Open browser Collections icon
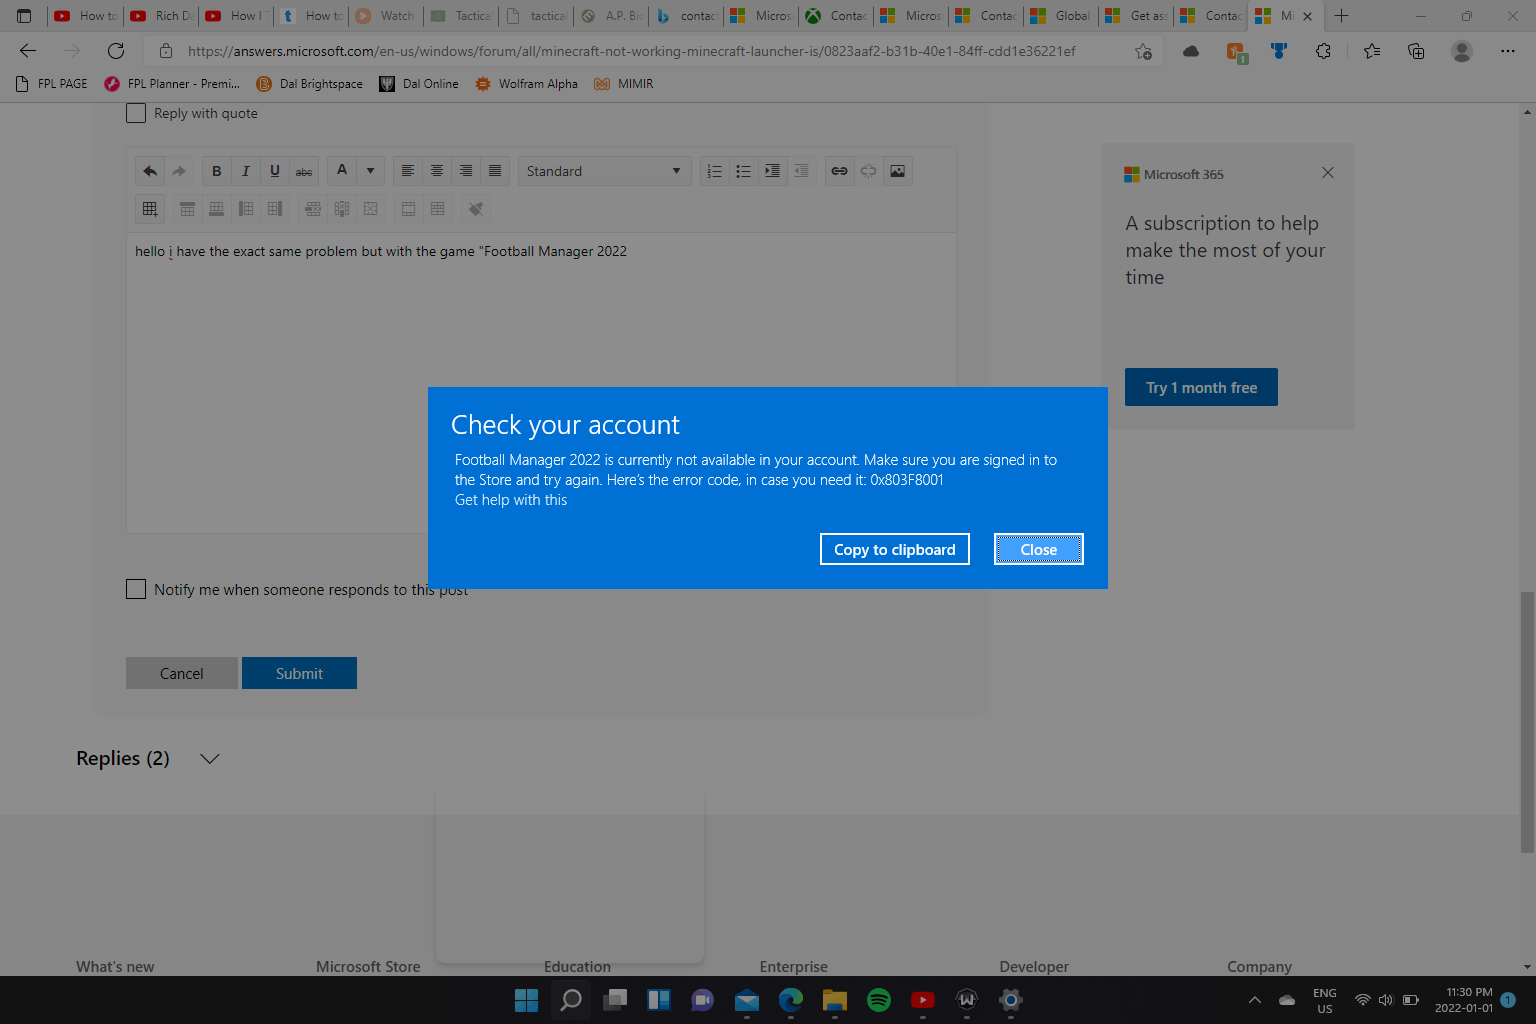Viewport: 1536px width, 1024px height. [1416, 51]
